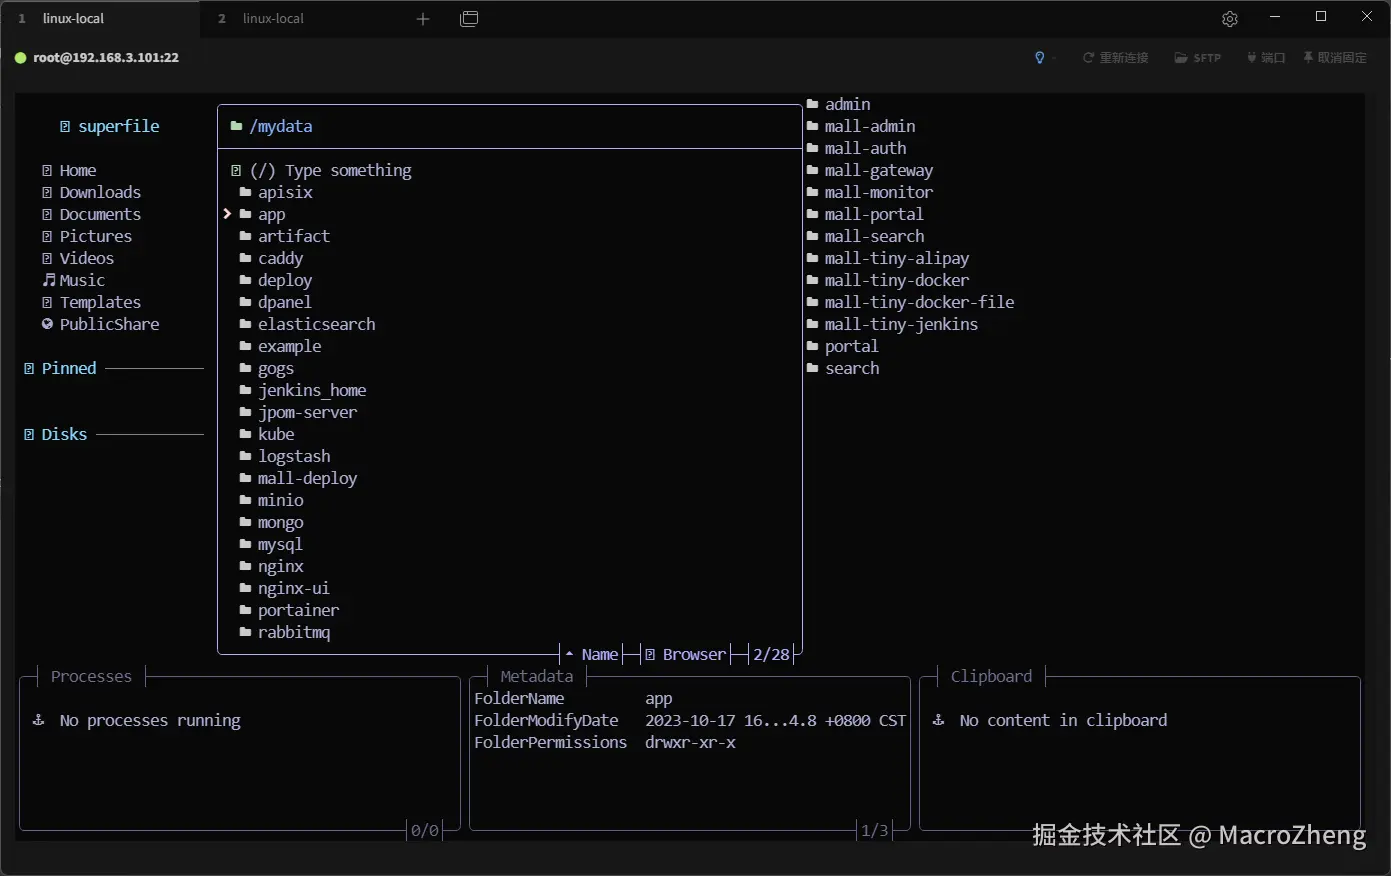Click the green connection status dot
The image size is (1391, 876).
click(x=20, y=58)
